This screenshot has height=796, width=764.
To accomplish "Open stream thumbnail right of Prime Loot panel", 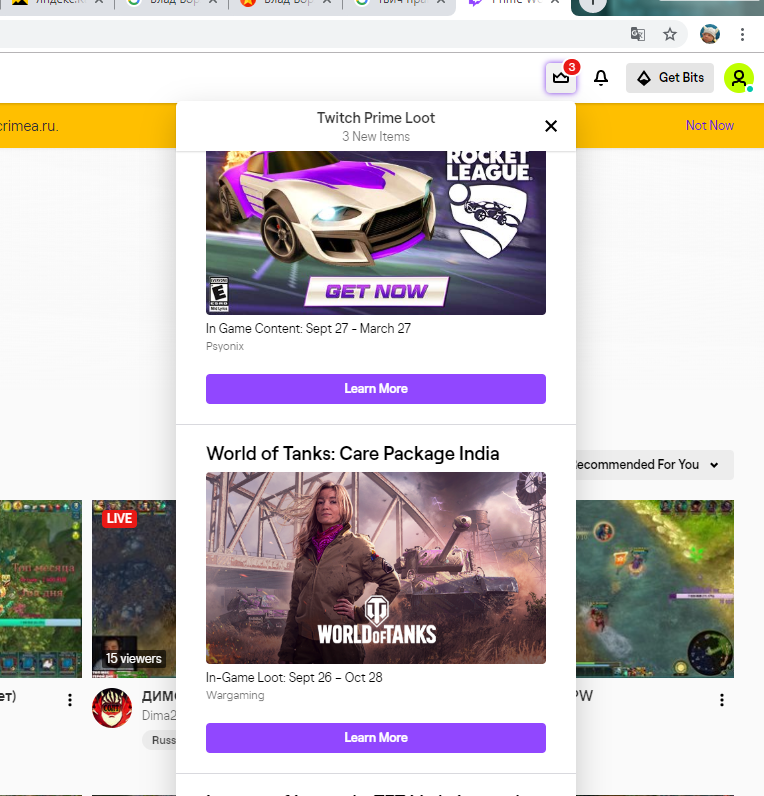I will 655,589.
